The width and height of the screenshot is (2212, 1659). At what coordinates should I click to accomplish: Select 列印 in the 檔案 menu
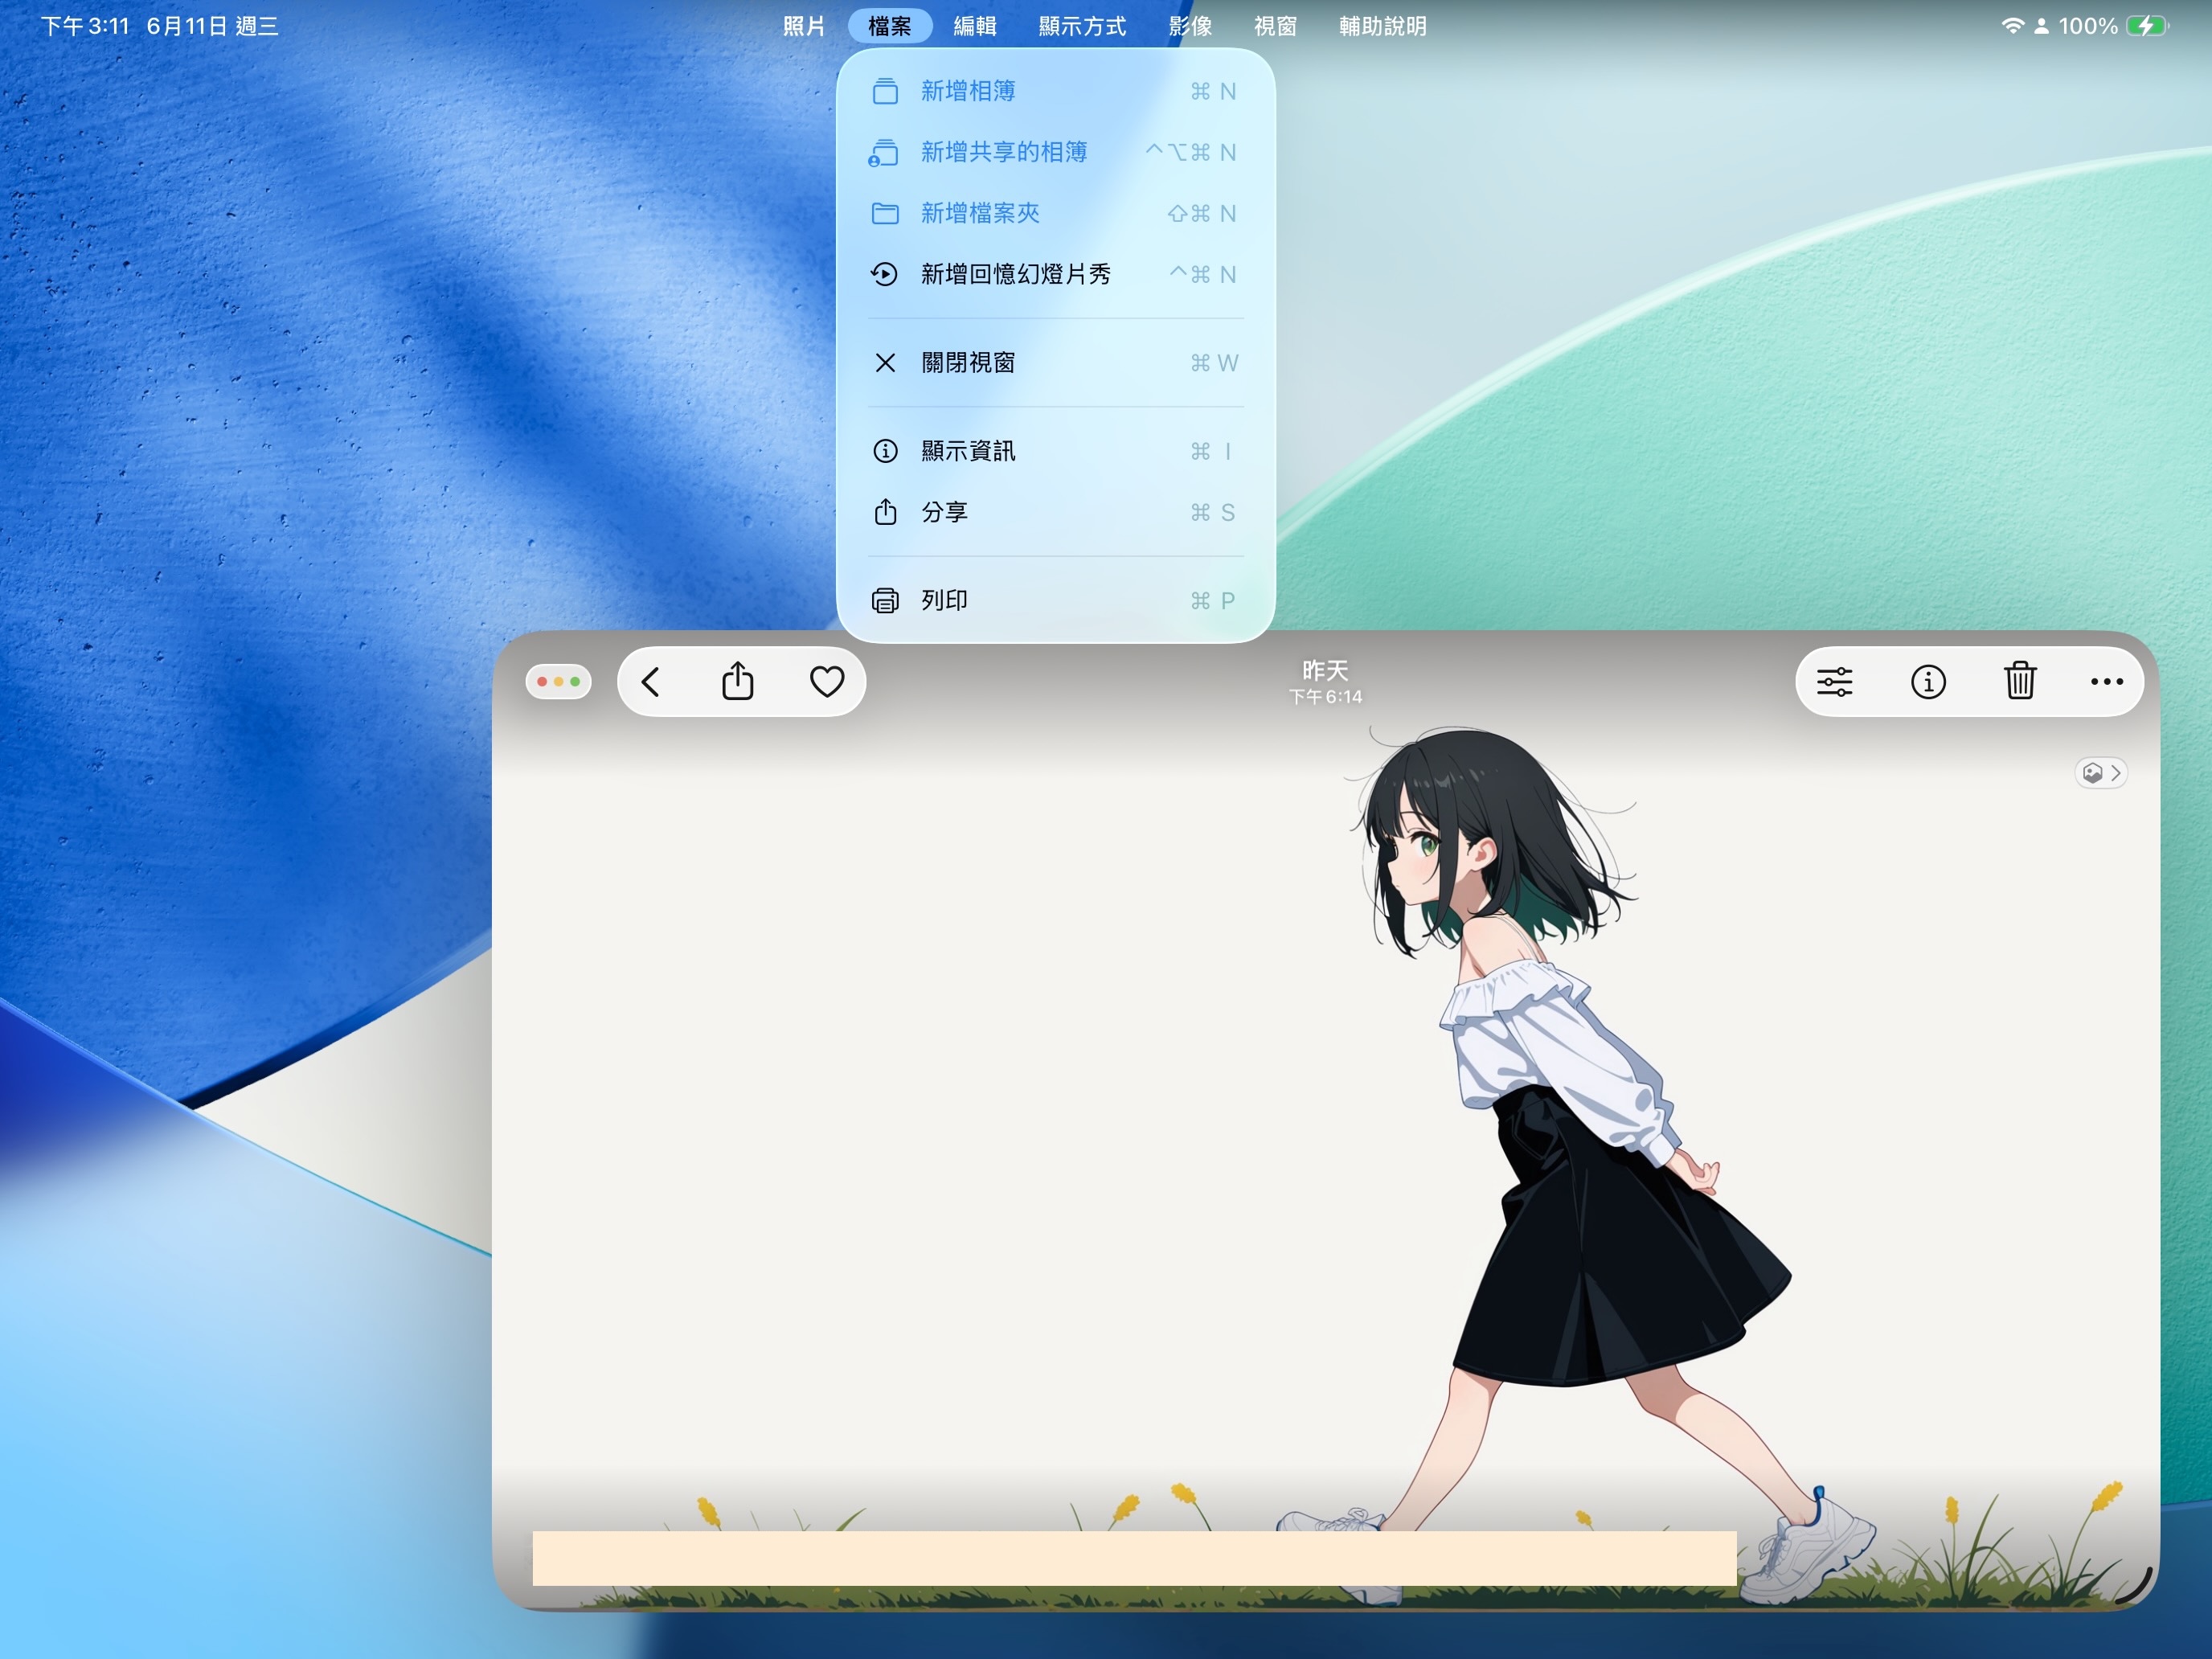tap(1055, 600)
